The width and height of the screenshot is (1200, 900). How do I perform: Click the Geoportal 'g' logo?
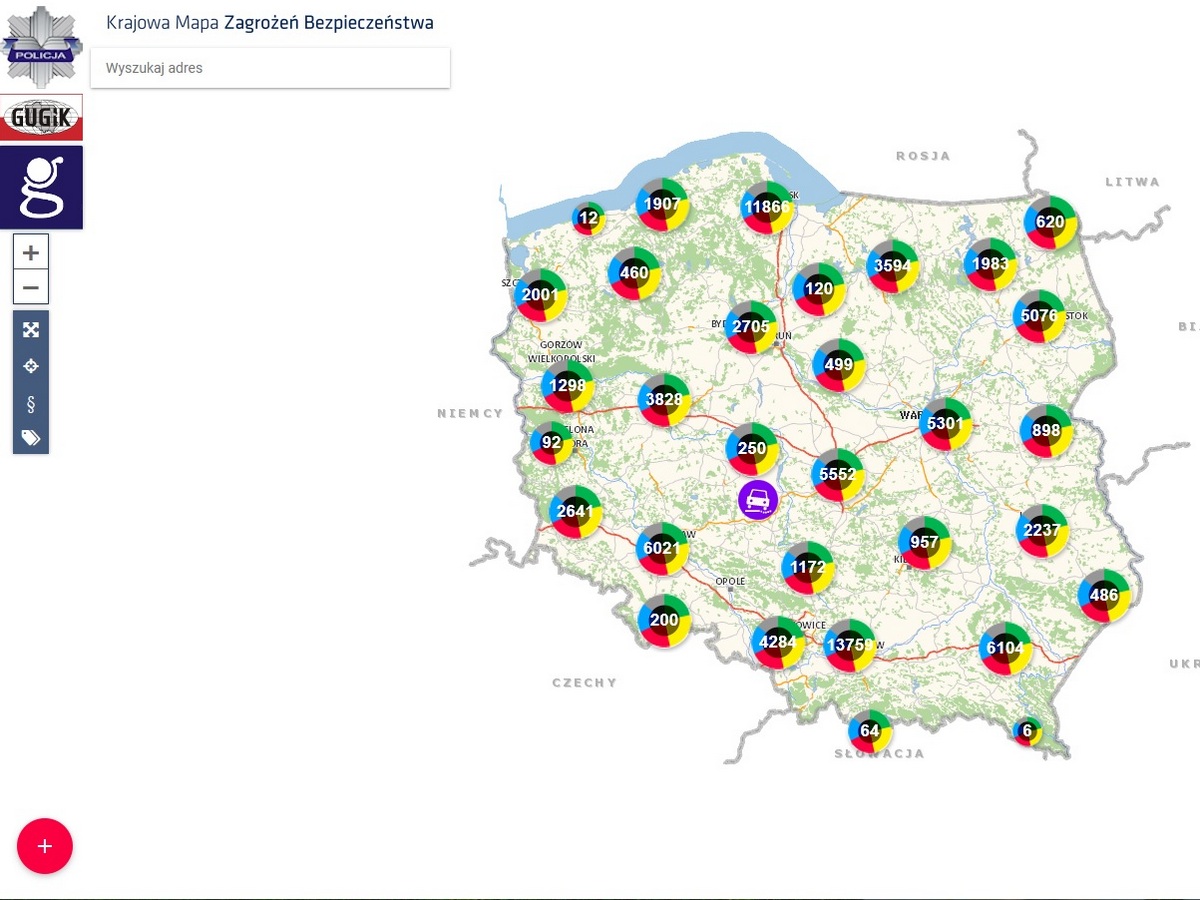click(x=41, y=187)
